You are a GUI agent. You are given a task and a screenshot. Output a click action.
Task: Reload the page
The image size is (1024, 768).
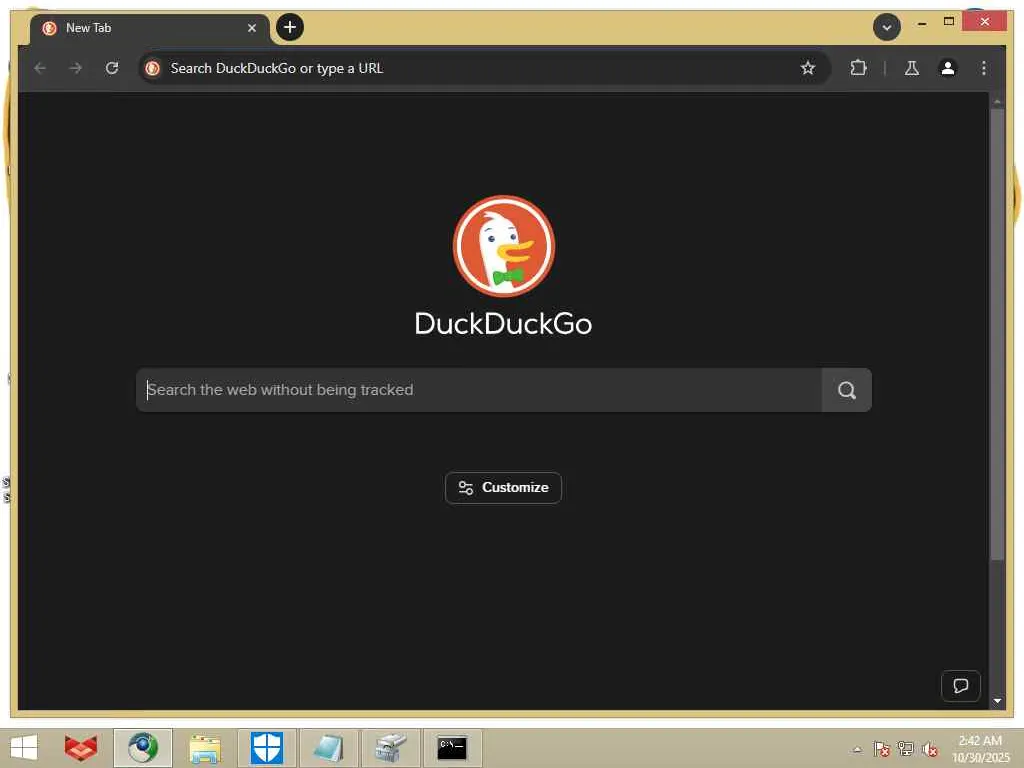point(112,68)
